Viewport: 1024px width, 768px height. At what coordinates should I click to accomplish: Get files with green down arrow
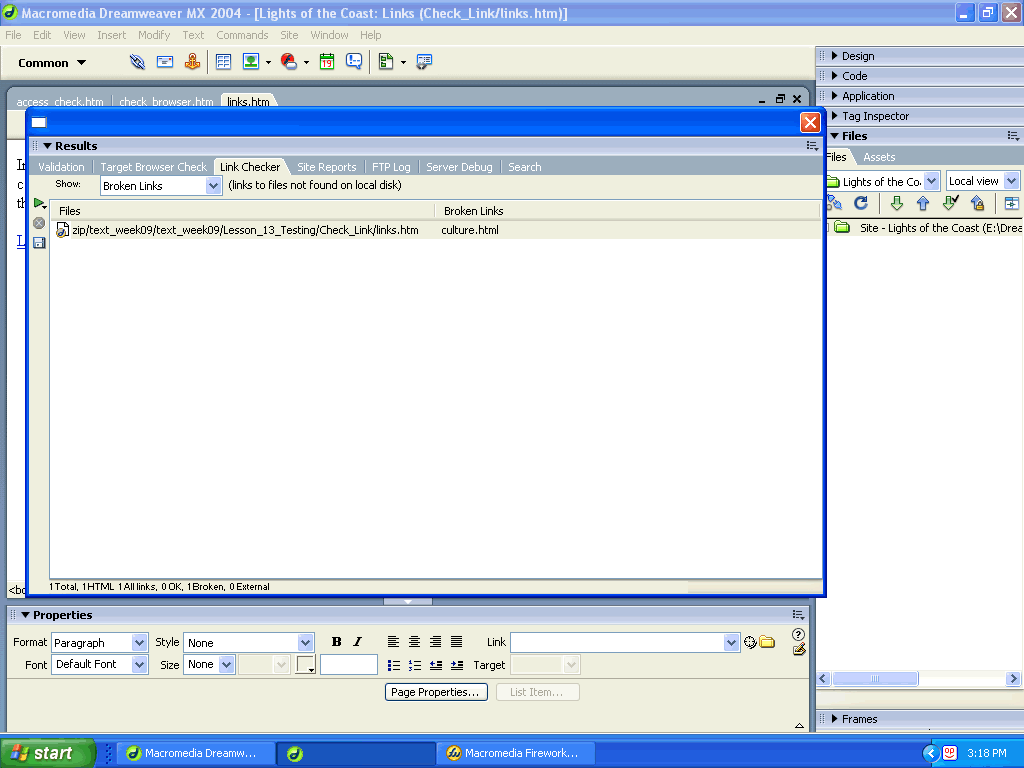(897, 203)
